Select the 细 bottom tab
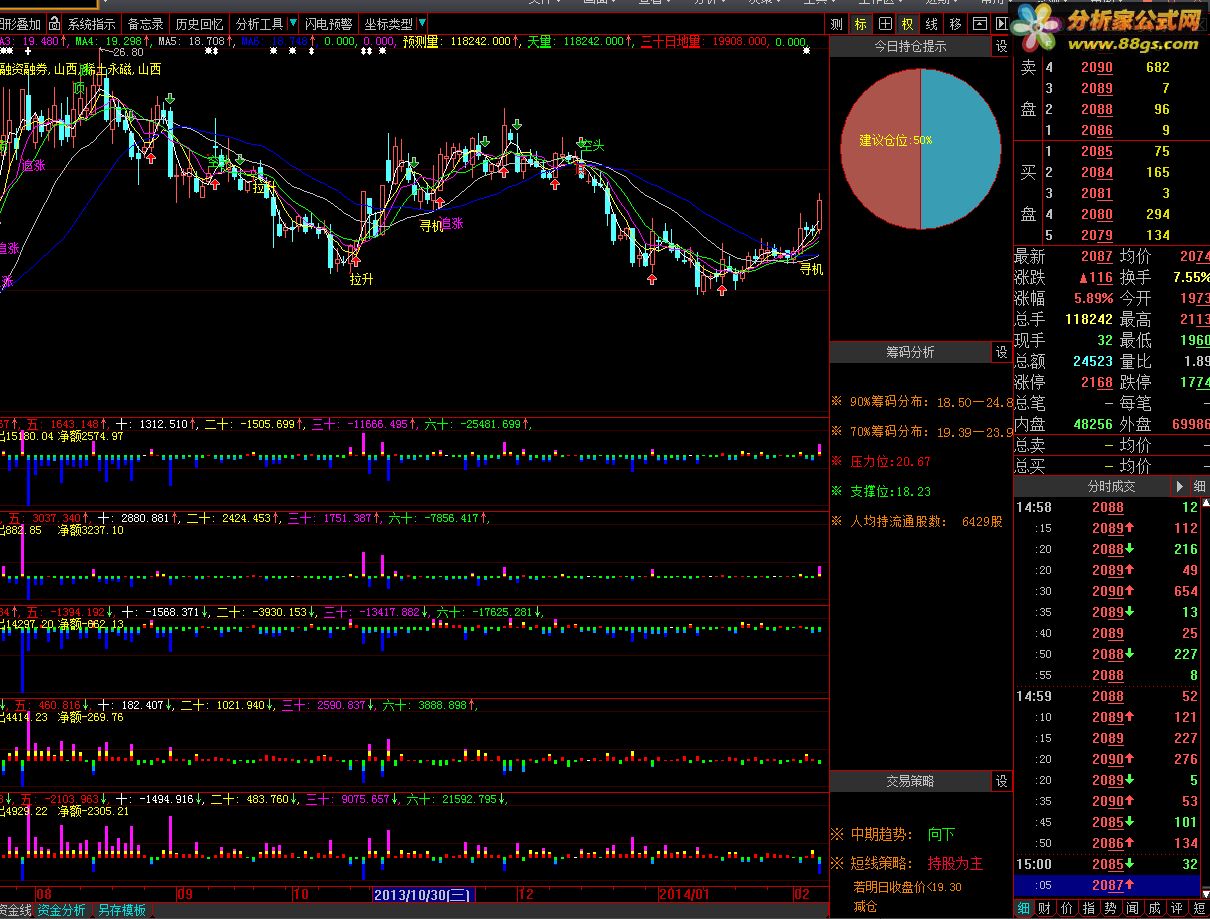 pos(1023,908)
